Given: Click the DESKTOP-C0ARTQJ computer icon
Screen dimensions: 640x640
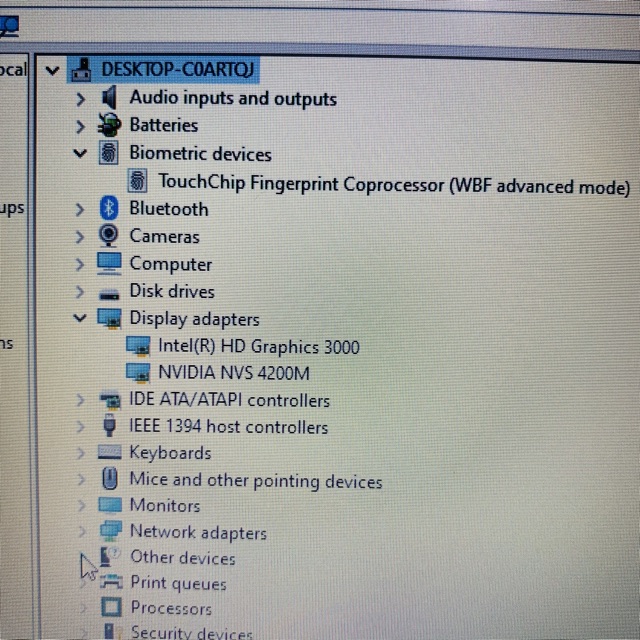Looking at the screenshot, I should 81,70.
